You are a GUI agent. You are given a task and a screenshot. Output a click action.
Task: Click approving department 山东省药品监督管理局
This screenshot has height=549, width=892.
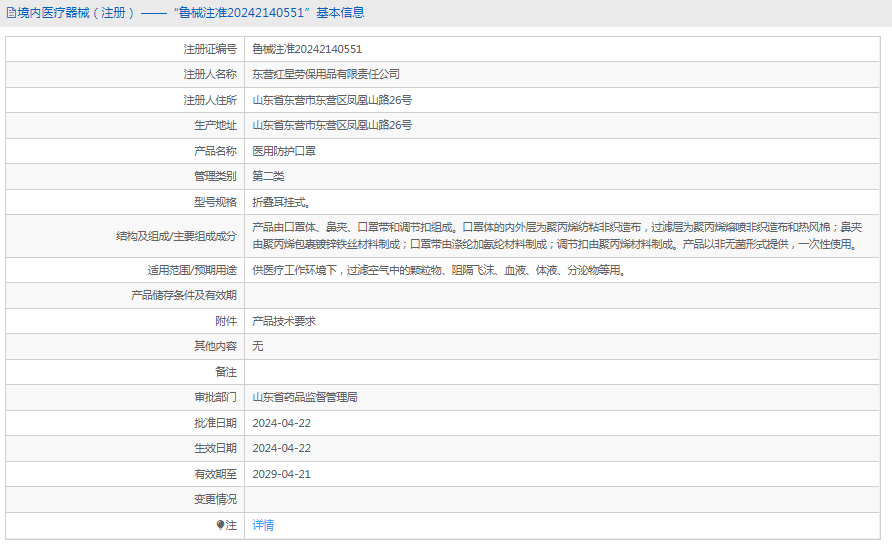pos(305,397)
